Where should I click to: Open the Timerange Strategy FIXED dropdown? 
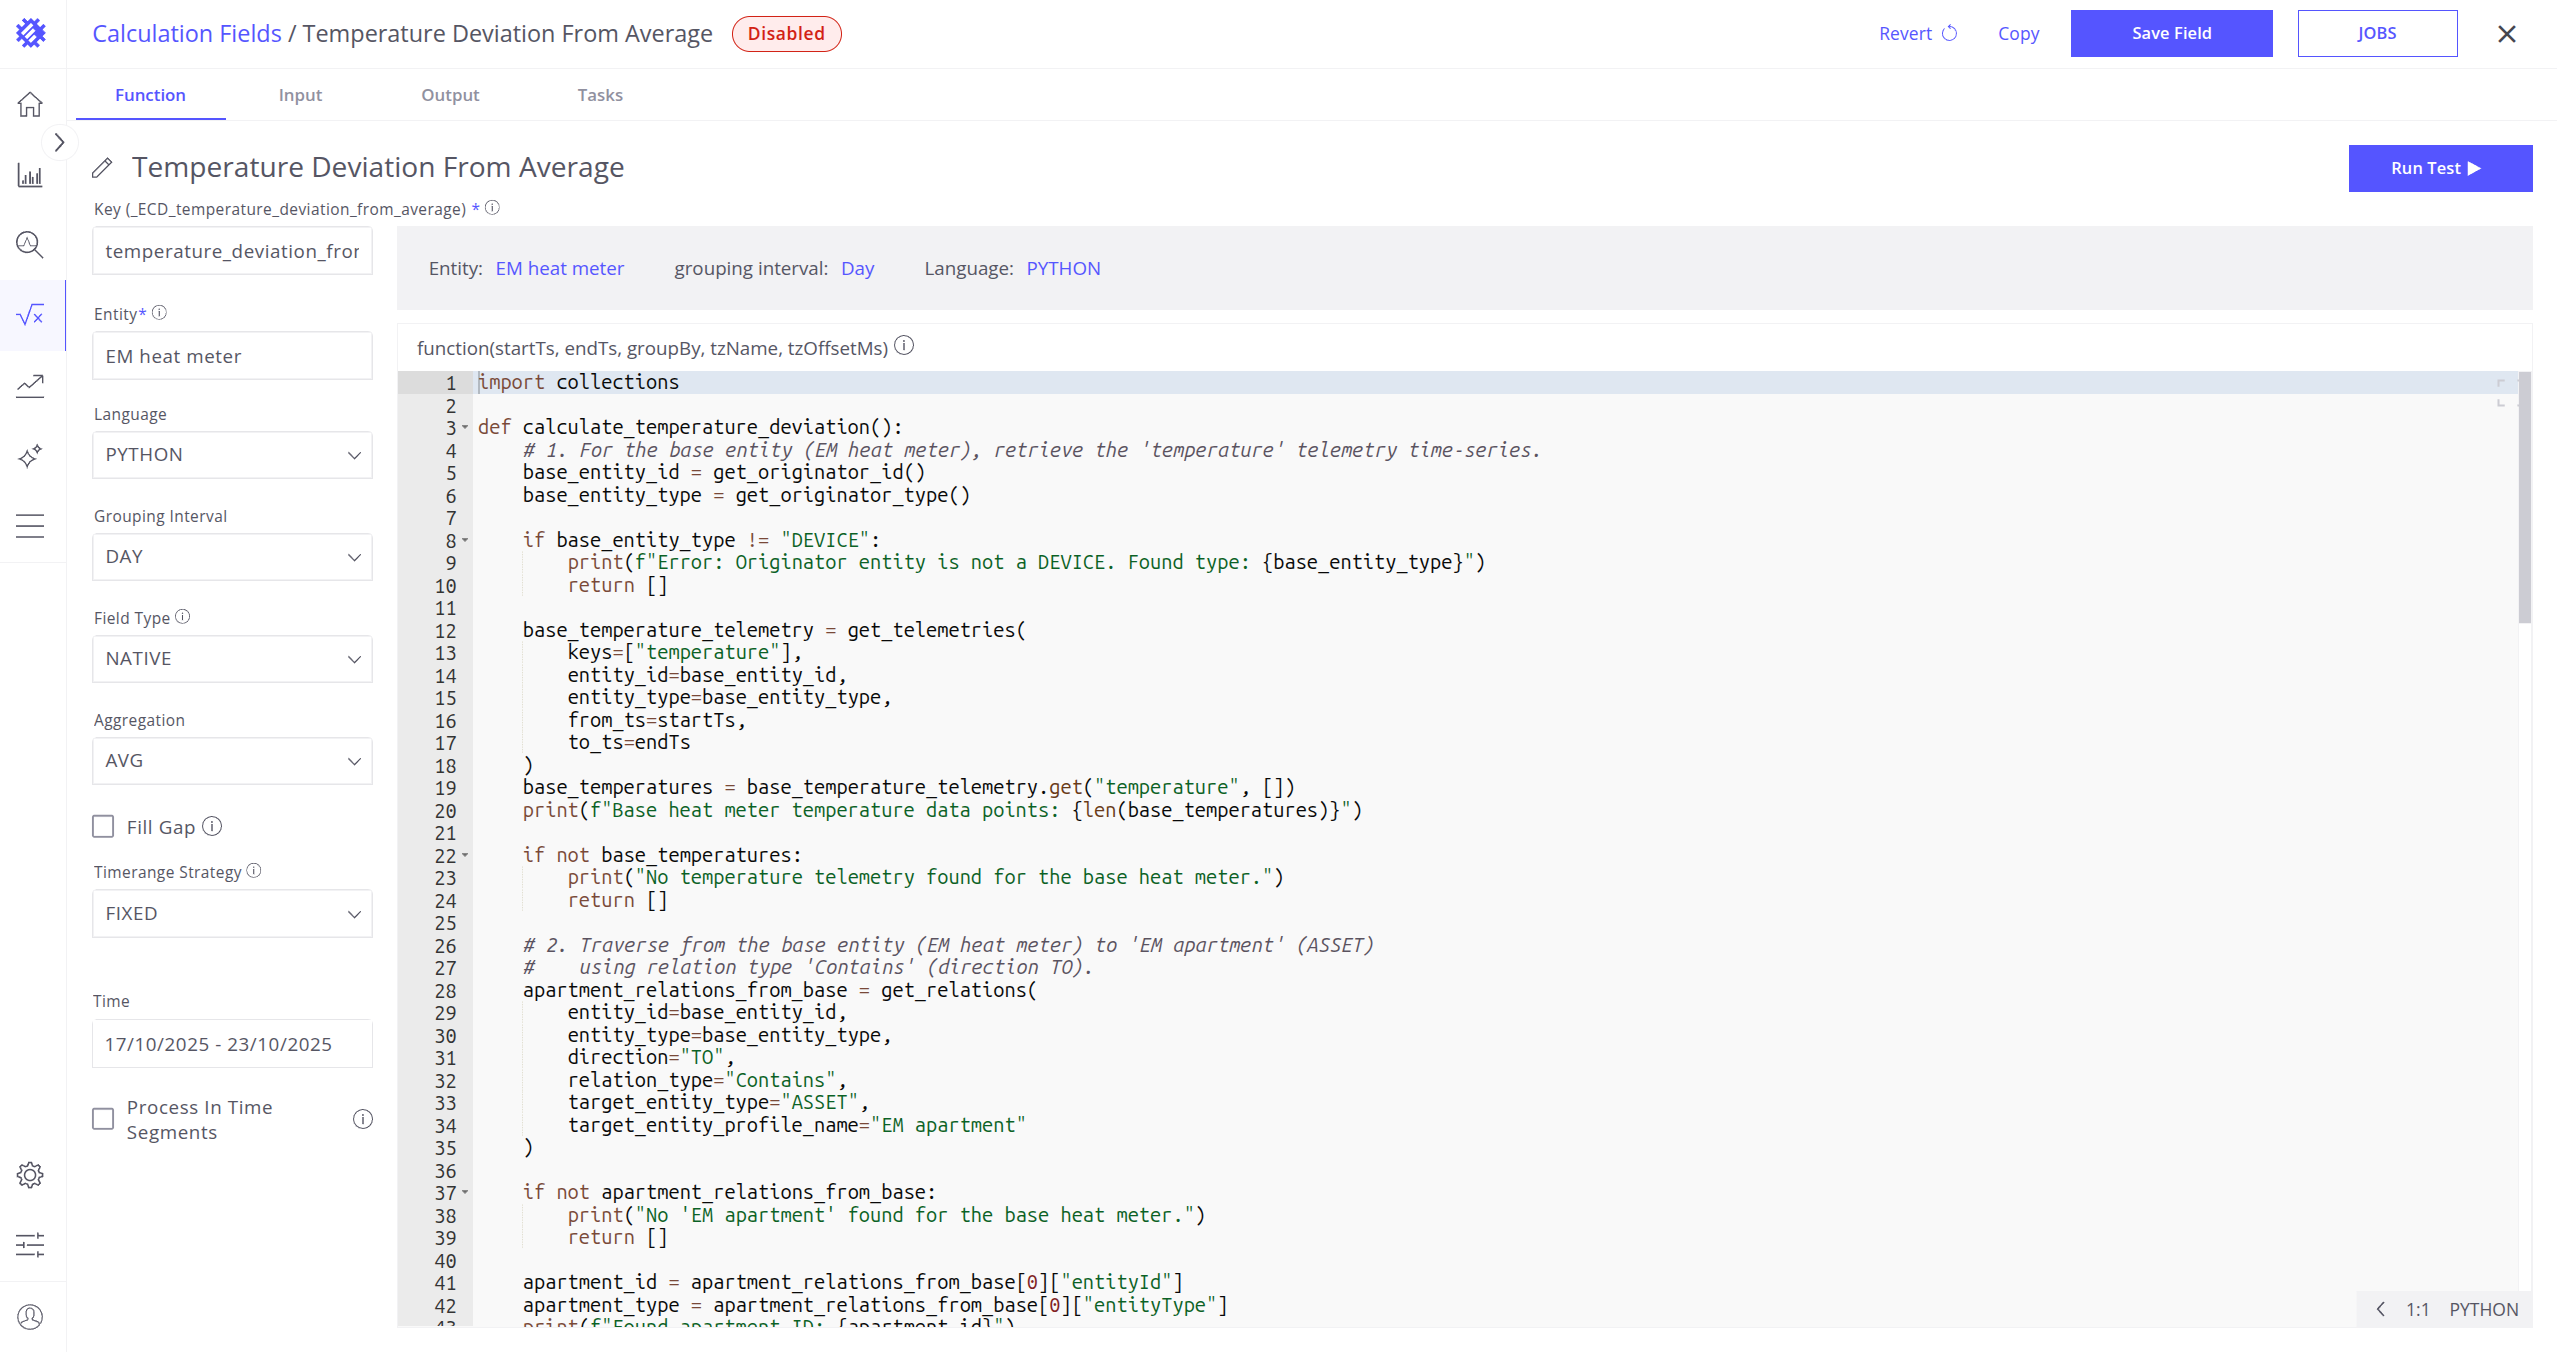pos(232,914)
